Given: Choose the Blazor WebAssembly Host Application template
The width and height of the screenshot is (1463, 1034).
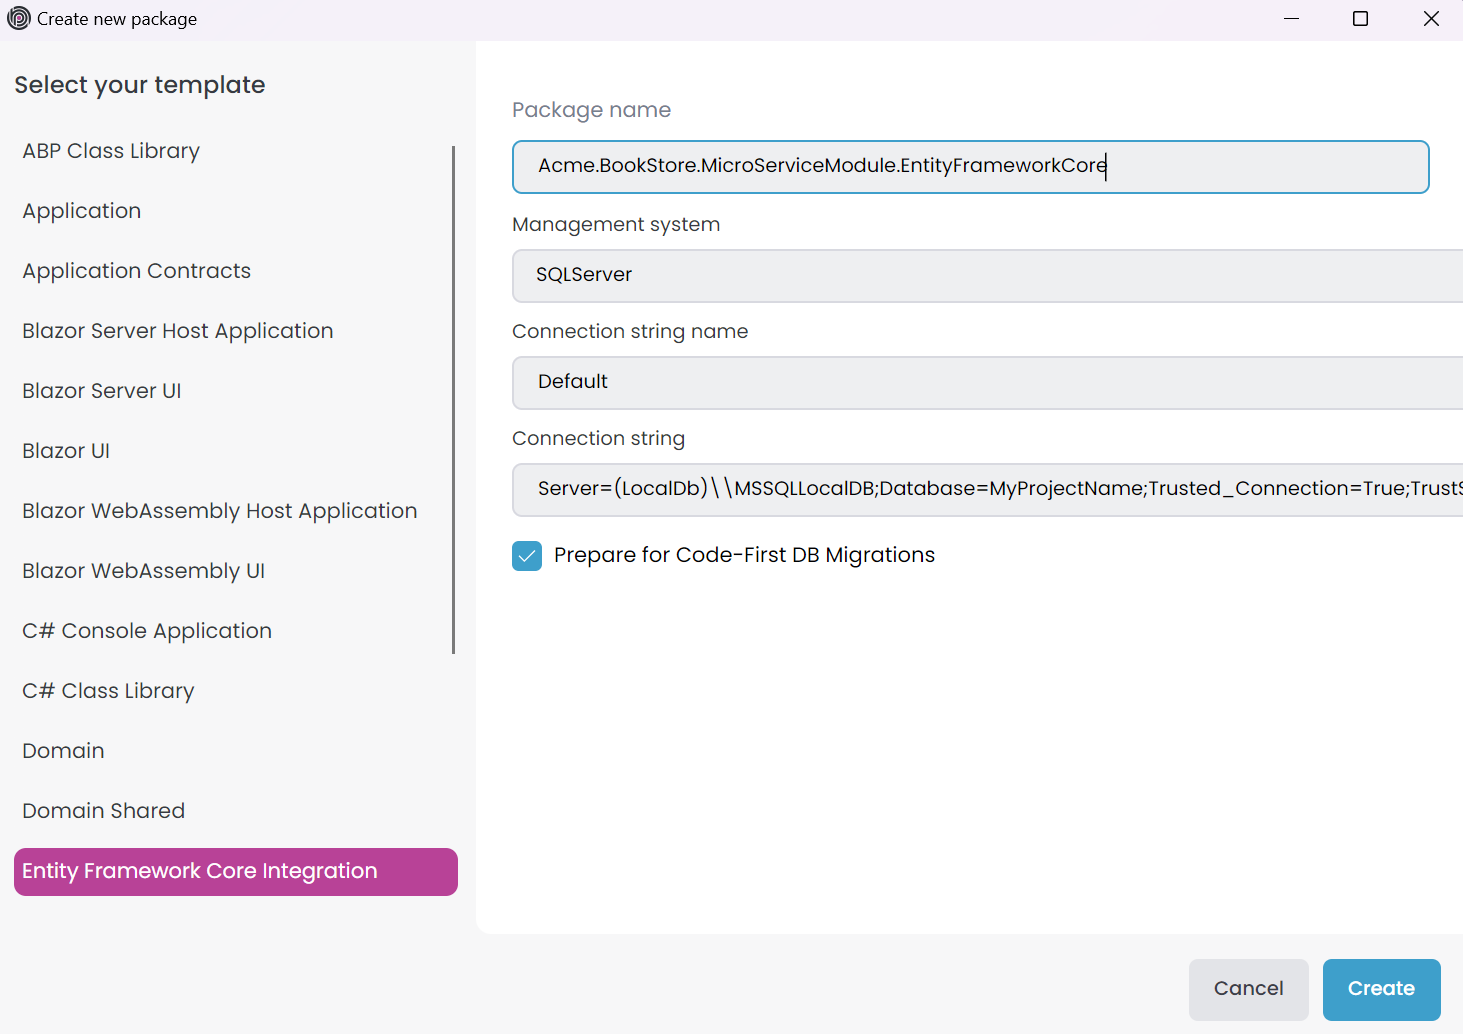Looking at the screenshot, I should click(x=219, y=510).
